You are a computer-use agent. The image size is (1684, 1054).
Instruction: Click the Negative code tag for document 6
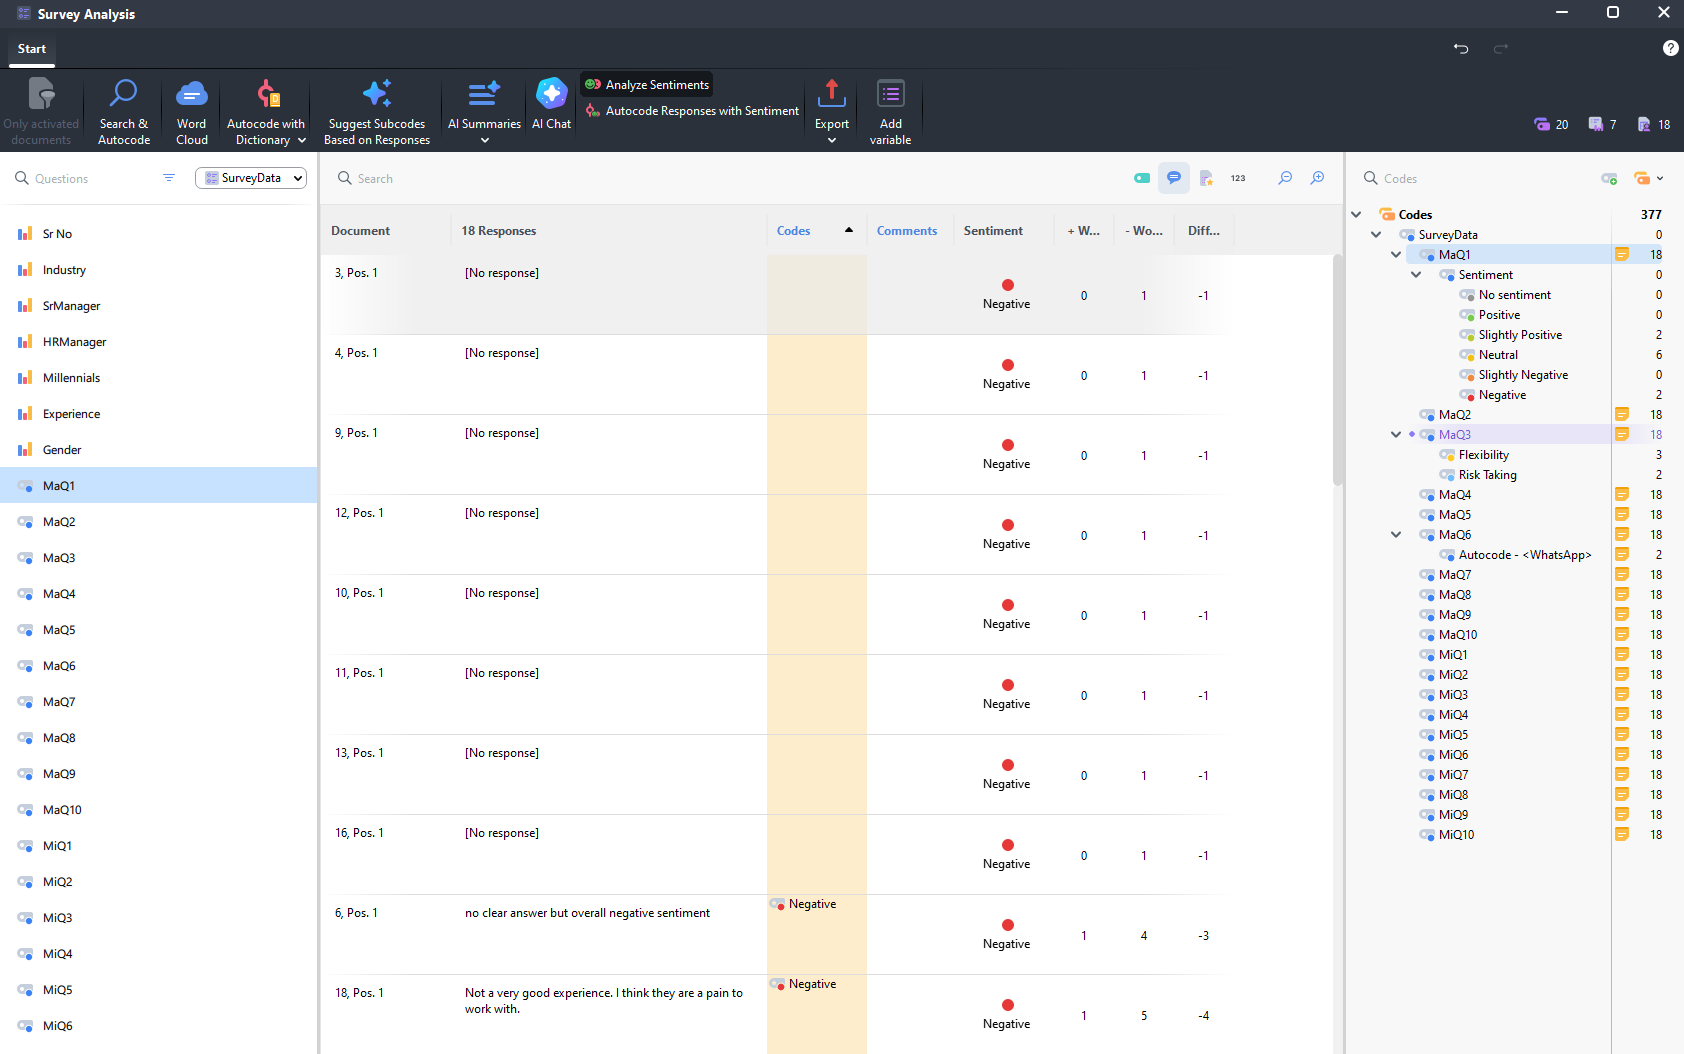click(x=804, y=904)
